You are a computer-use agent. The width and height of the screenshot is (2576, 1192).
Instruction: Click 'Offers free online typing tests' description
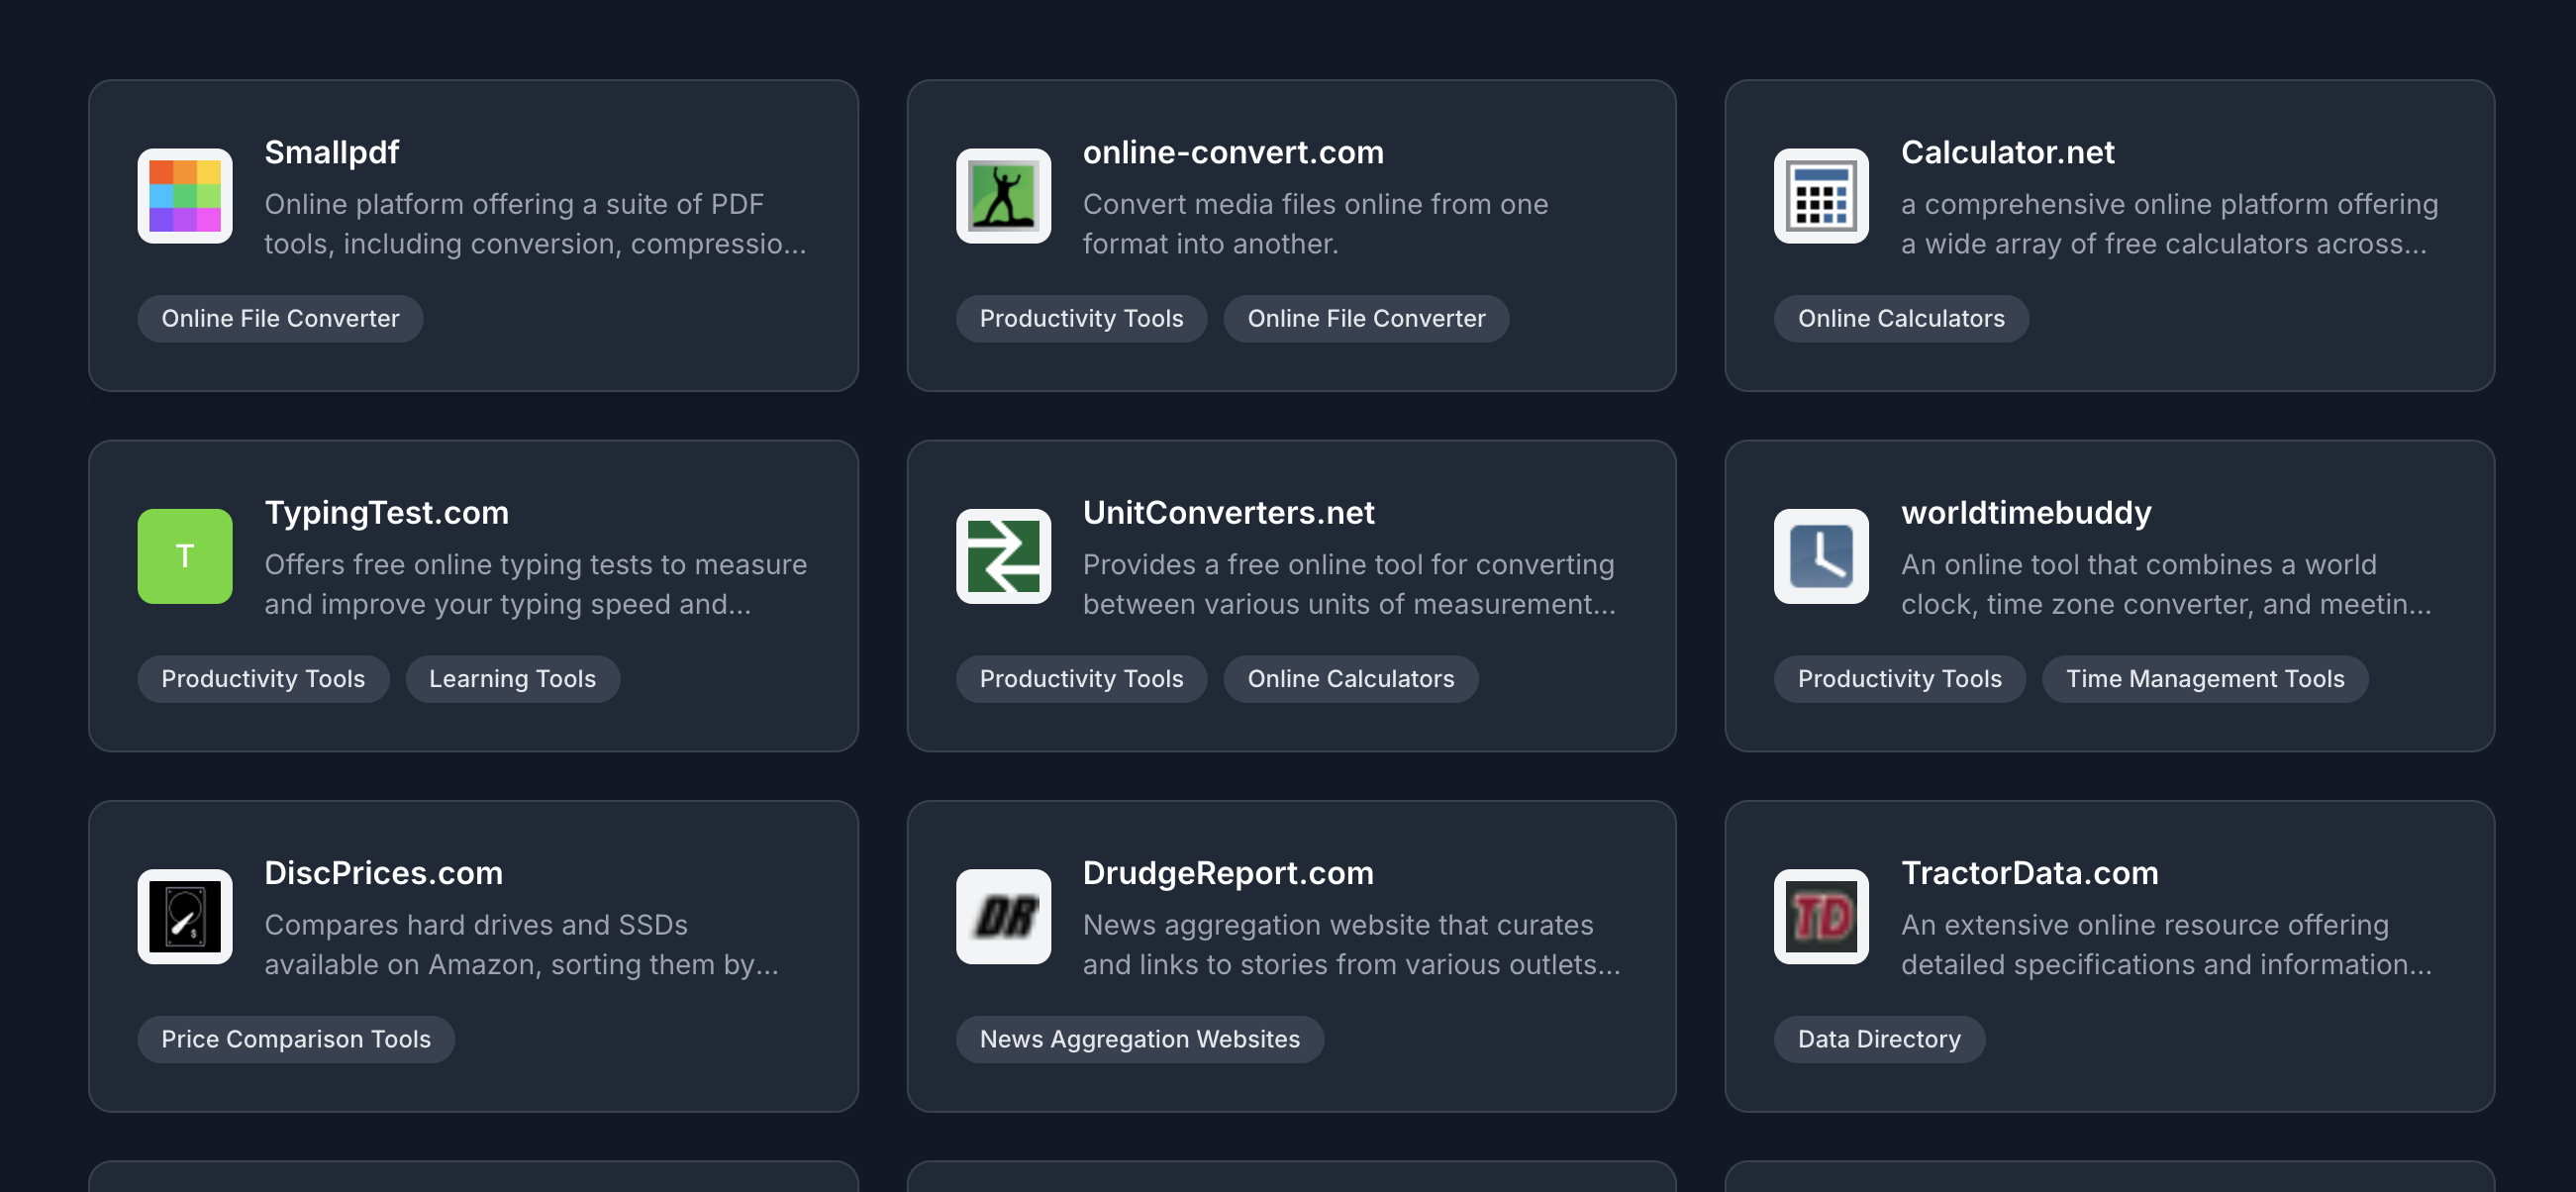coord(535,584)
